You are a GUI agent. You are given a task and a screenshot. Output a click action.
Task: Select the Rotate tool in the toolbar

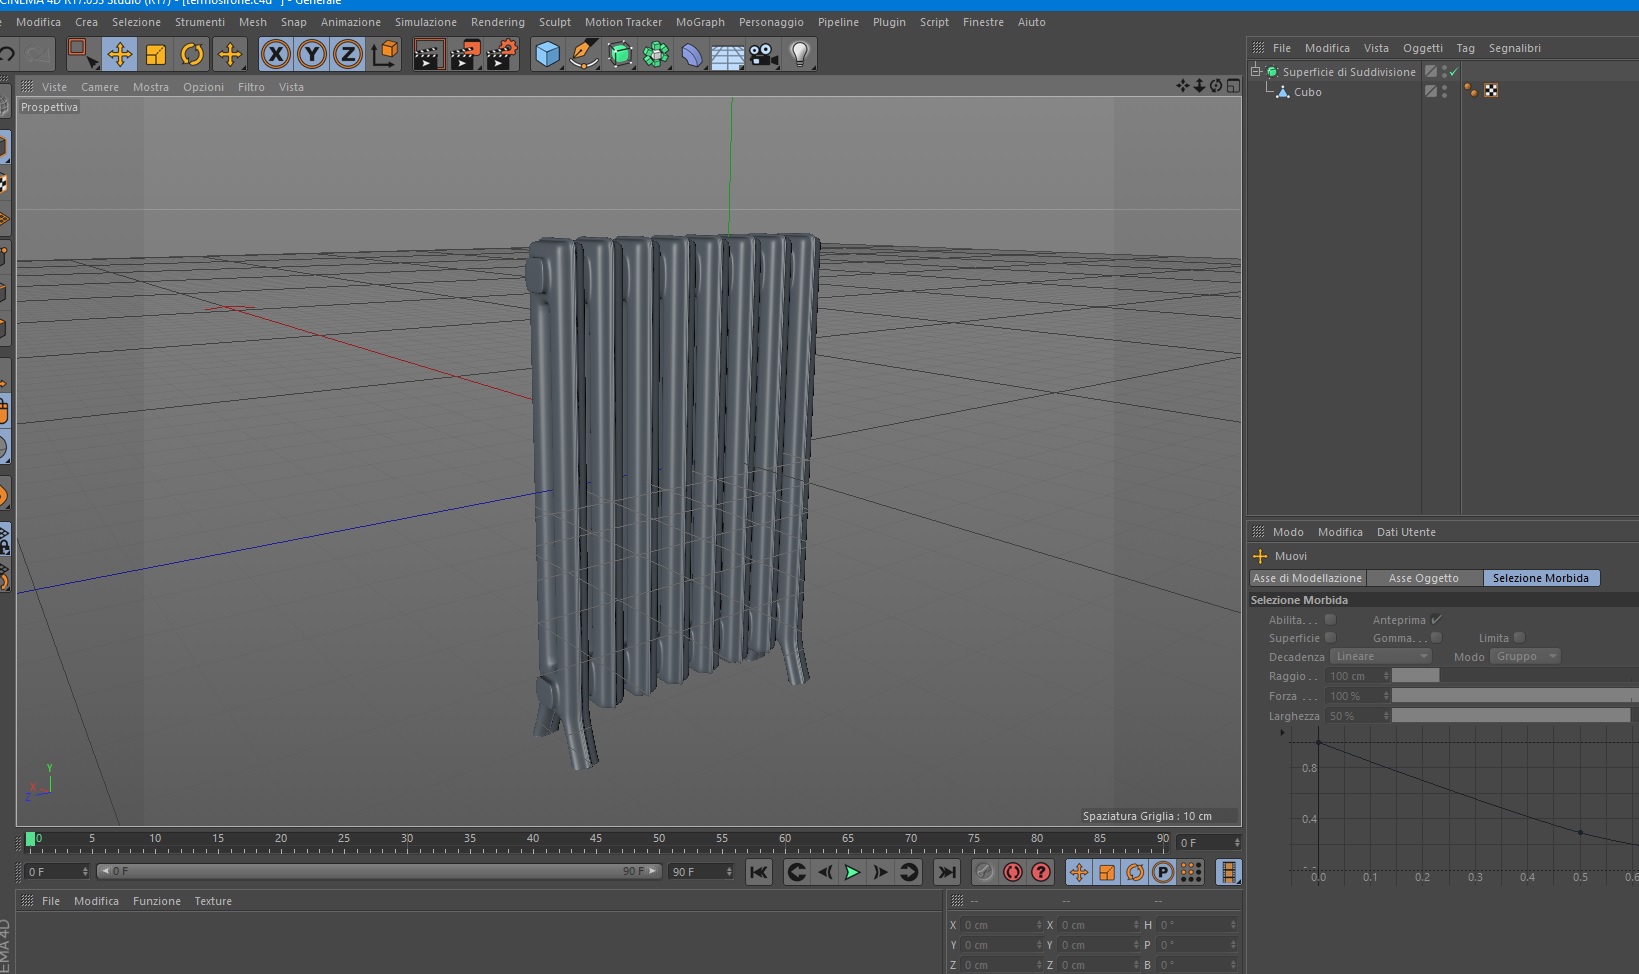point(192,54)
